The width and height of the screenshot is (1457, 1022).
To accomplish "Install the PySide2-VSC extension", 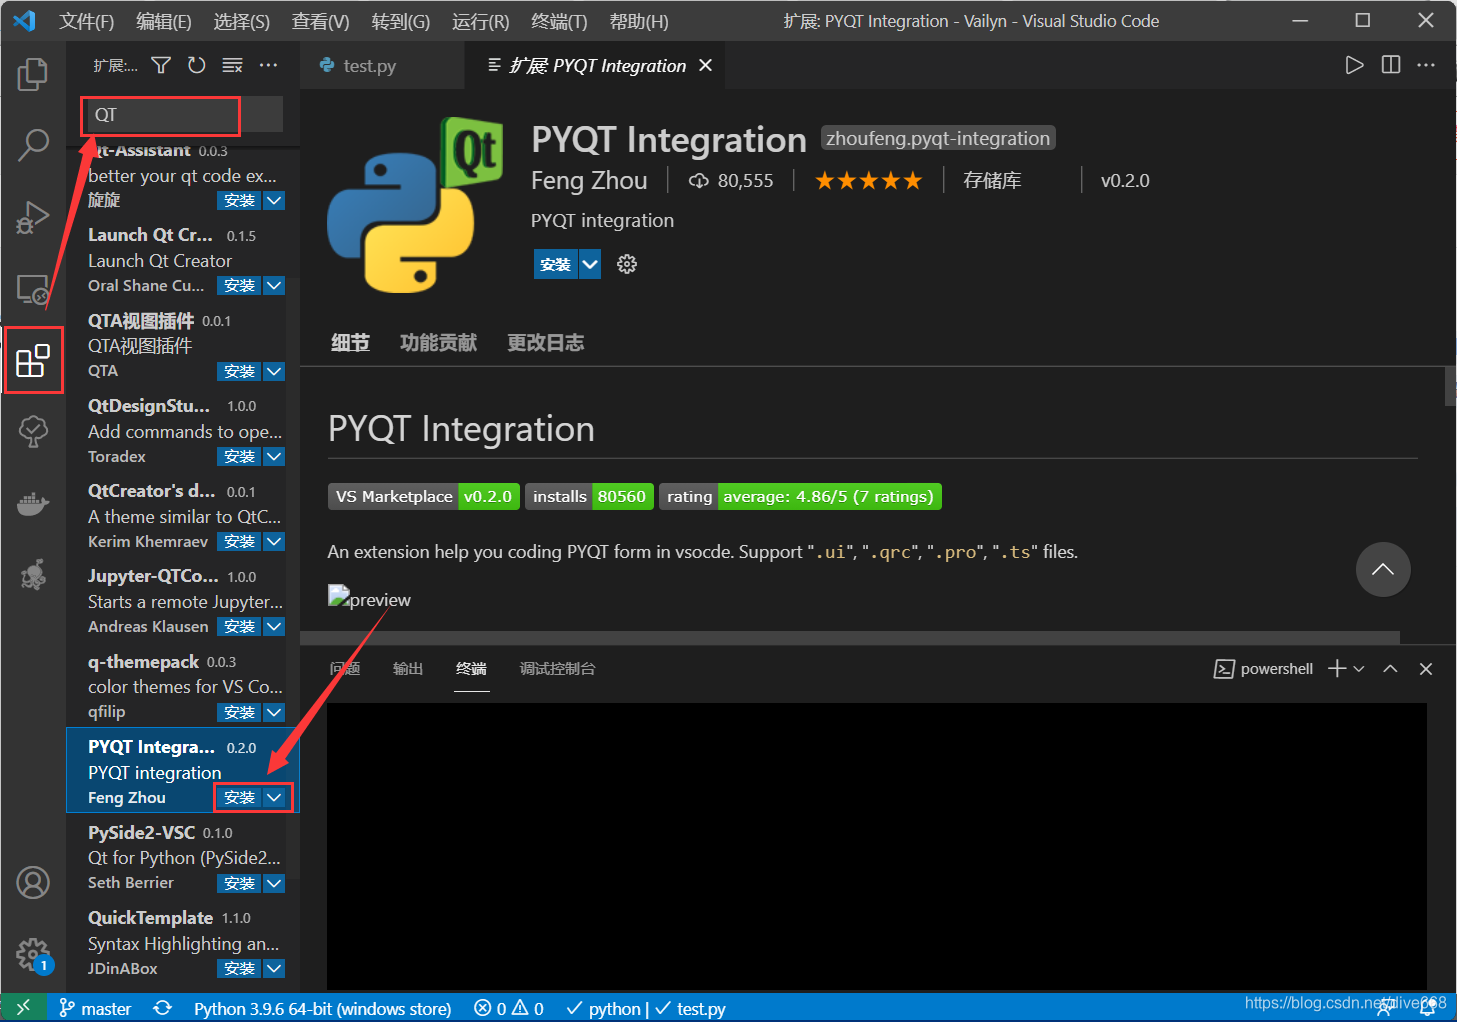I will coord(238,883).
